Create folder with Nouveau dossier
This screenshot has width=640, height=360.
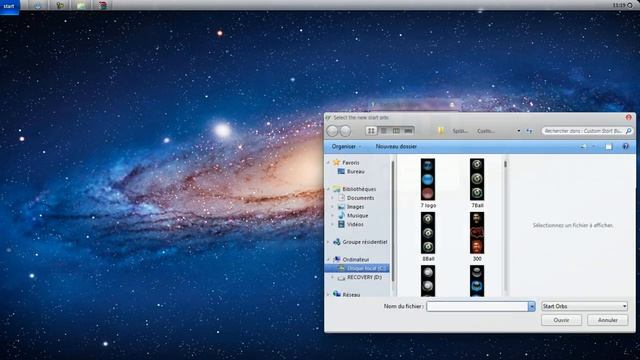pyautogui.click(x=396, y=147)
